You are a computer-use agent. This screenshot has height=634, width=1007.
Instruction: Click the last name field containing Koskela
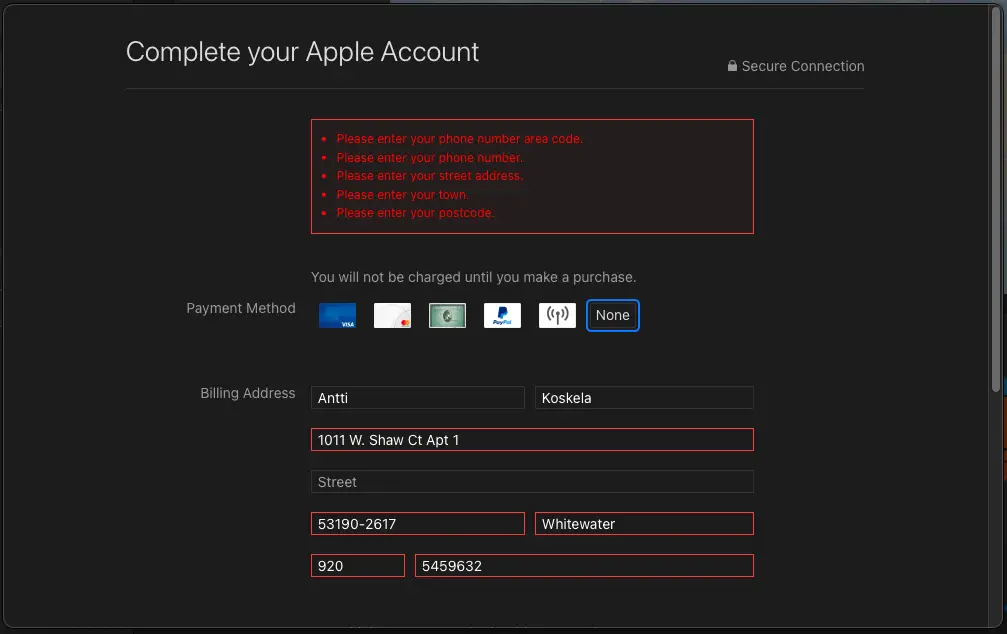(643, 398)
